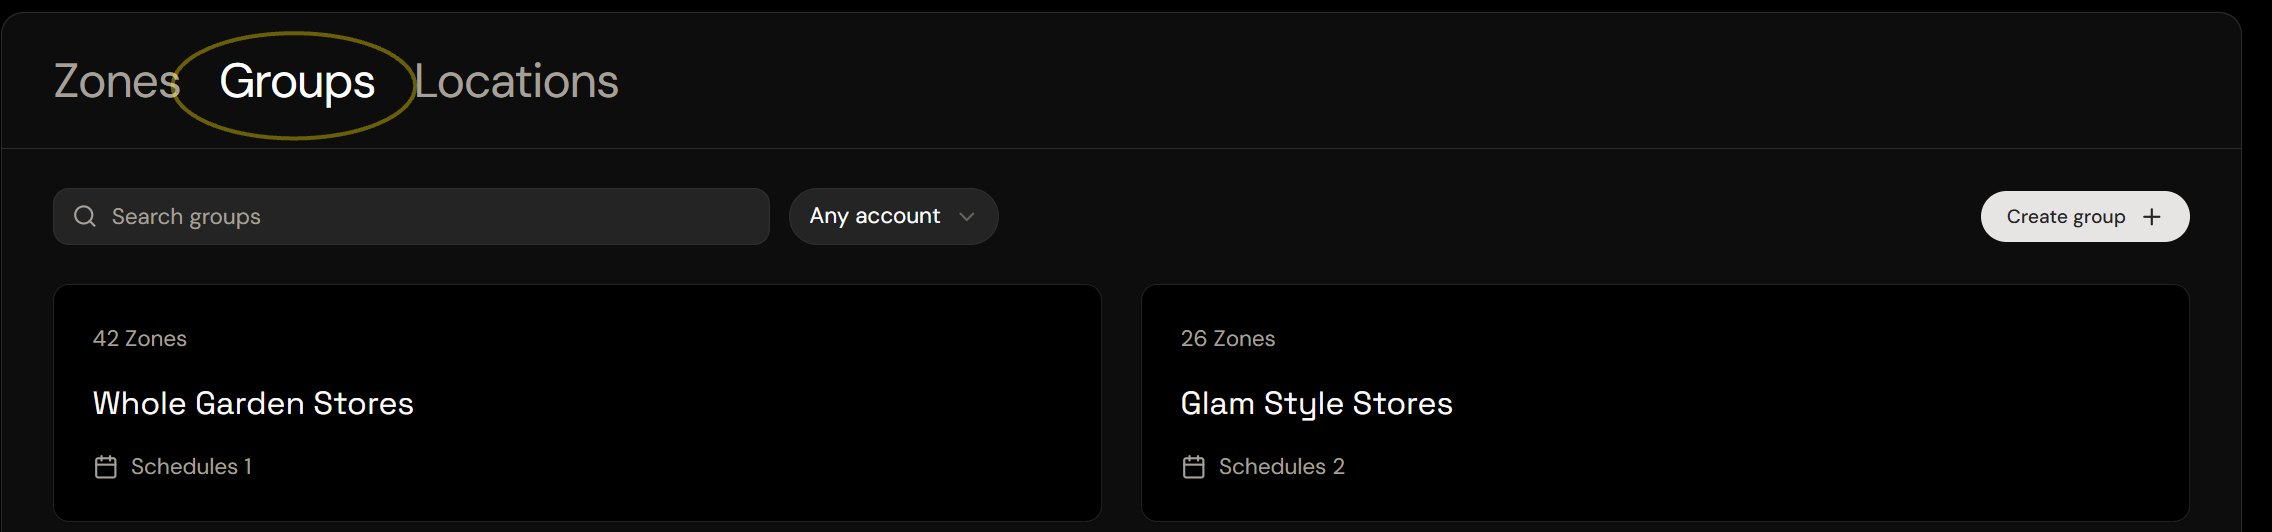Click the magnifier icon in search field
Image resolution: width=2272 pixels, height=532 pixels.
[x=85, y=216]
